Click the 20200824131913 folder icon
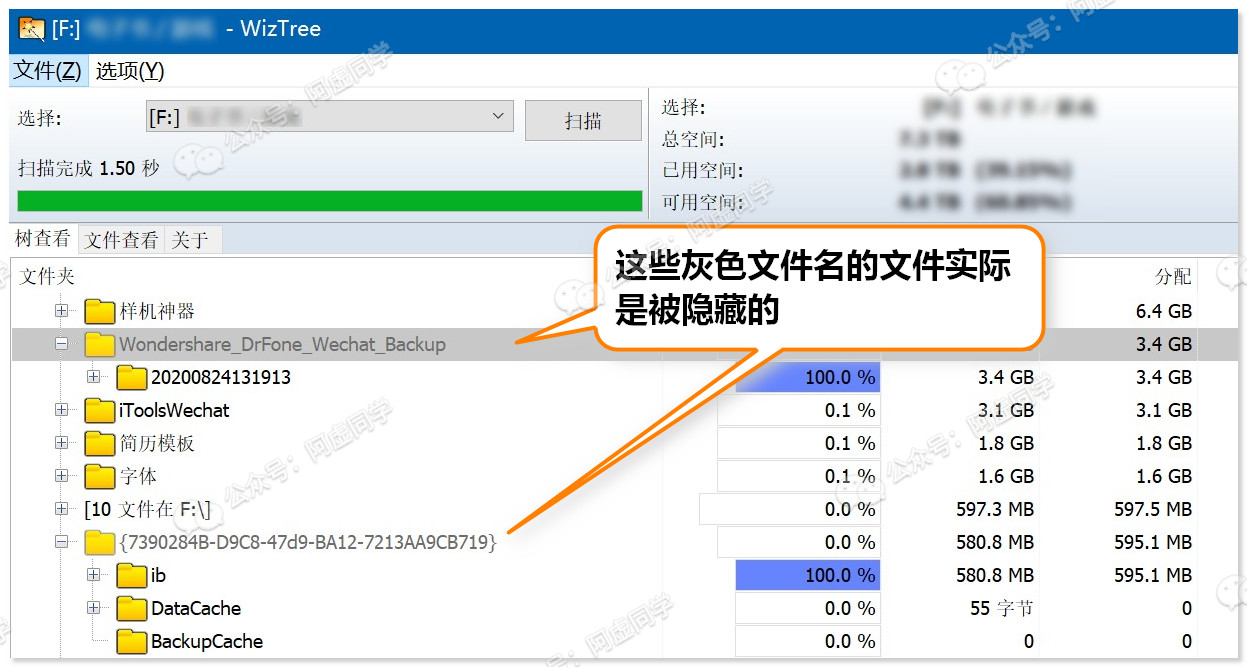The width and height of the screenshot is (1247, 667). [x=132, y=378]
